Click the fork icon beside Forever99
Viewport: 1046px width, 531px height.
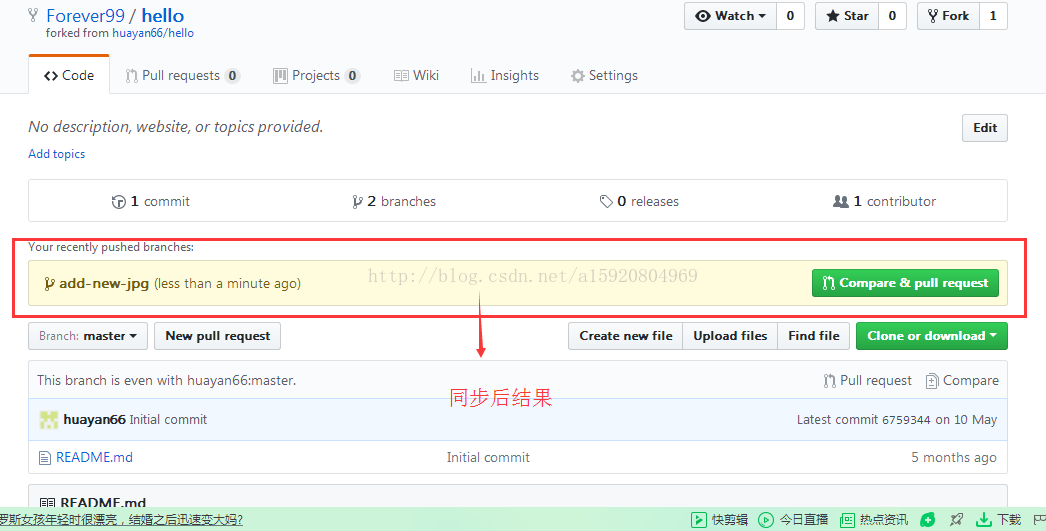[x=33, y=15]
